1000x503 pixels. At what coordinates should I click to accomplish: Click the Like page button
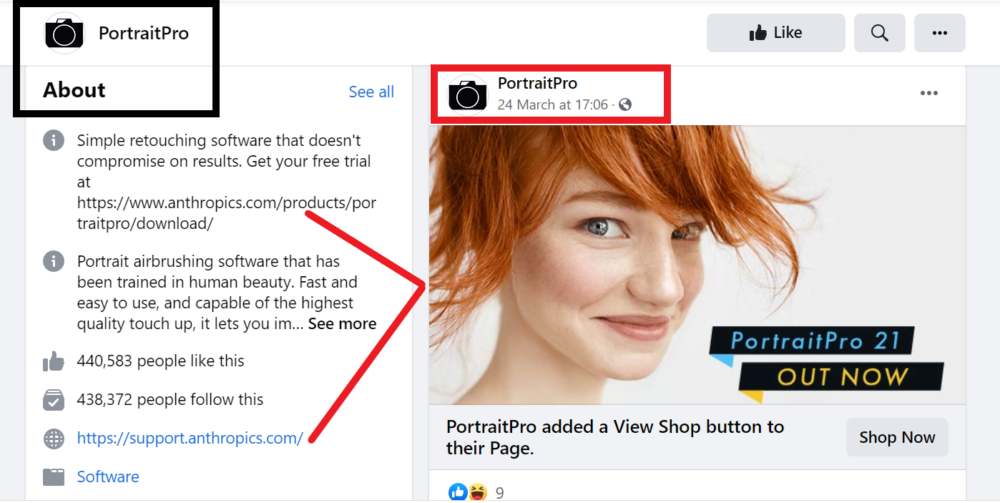pyautogui.click(x=776, y=33)
